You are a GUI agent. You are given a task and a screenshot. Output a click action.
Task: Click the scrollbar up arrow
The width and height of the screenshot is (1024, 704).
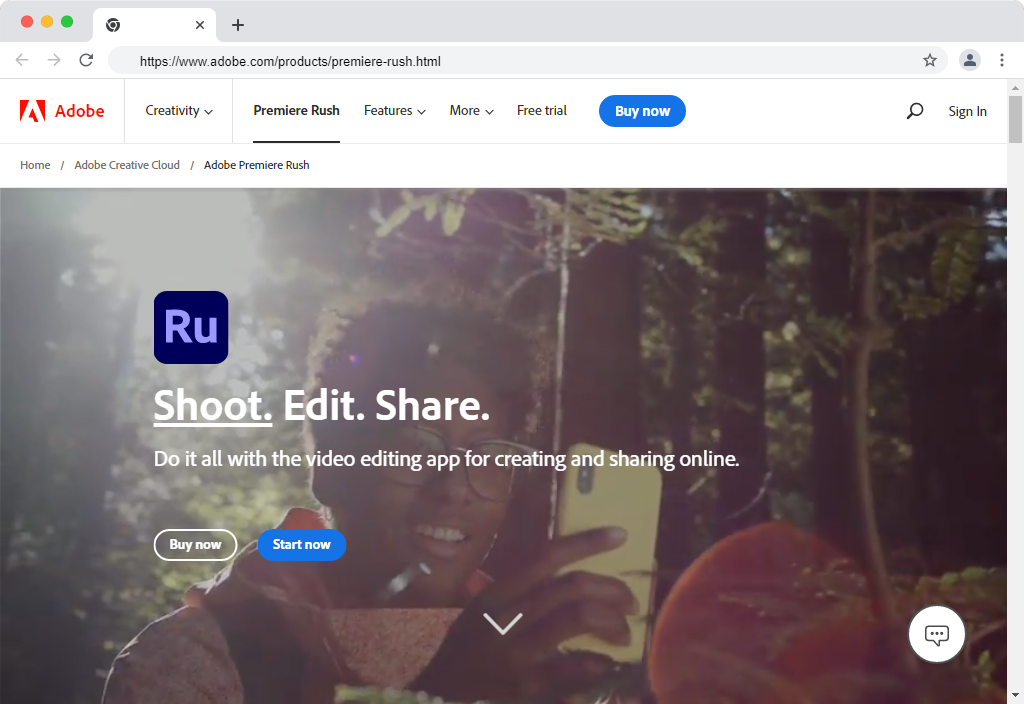click(1015, 88)
